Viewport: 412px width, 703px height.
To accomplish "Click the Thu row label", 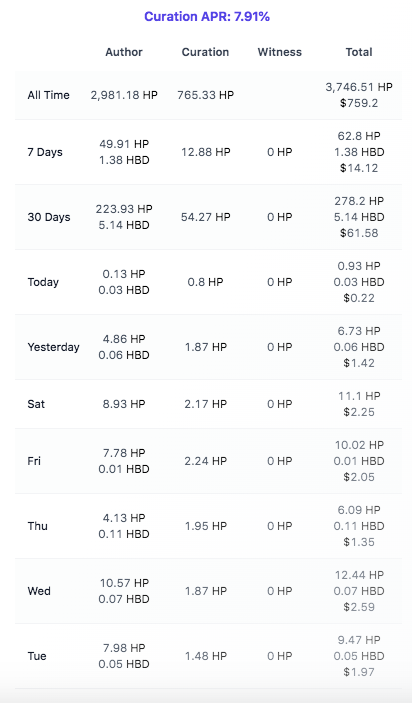I will click(x=38, y=526).
